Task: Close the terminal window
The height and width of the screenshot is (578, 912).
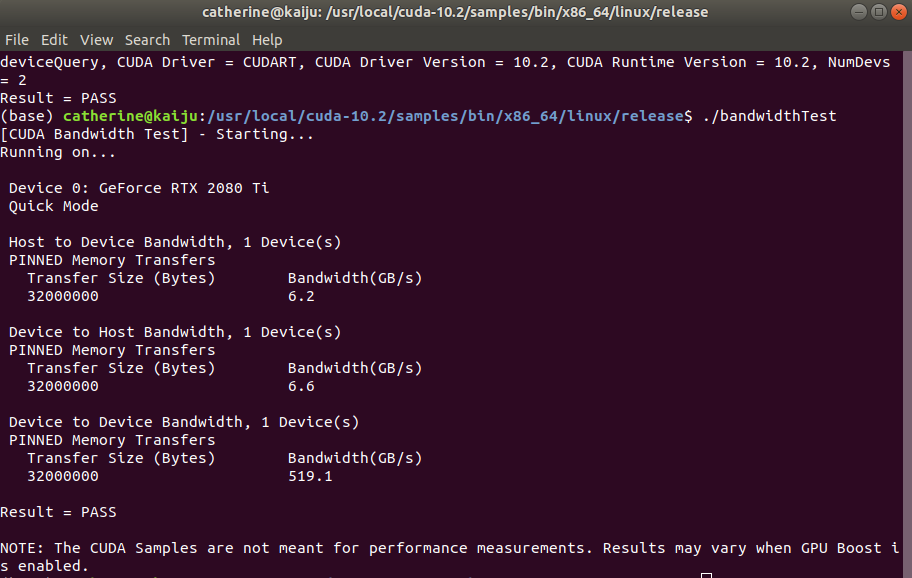Action: 899,12
